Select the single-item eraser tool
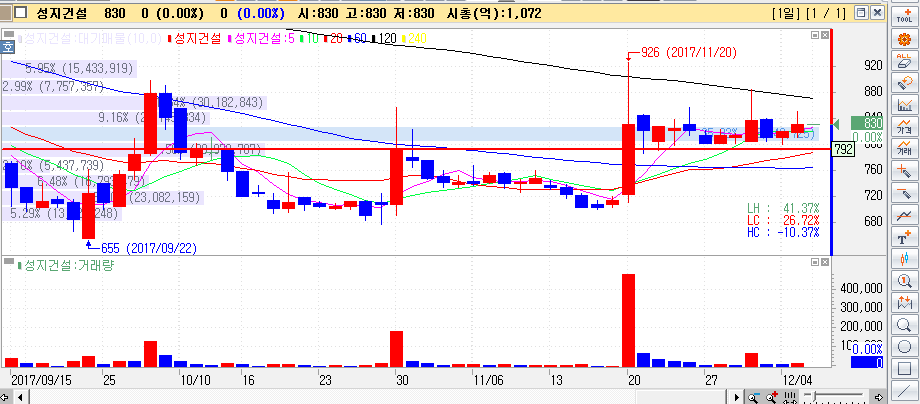The width and height of the screenshot is (920, 404). point(905,83)
